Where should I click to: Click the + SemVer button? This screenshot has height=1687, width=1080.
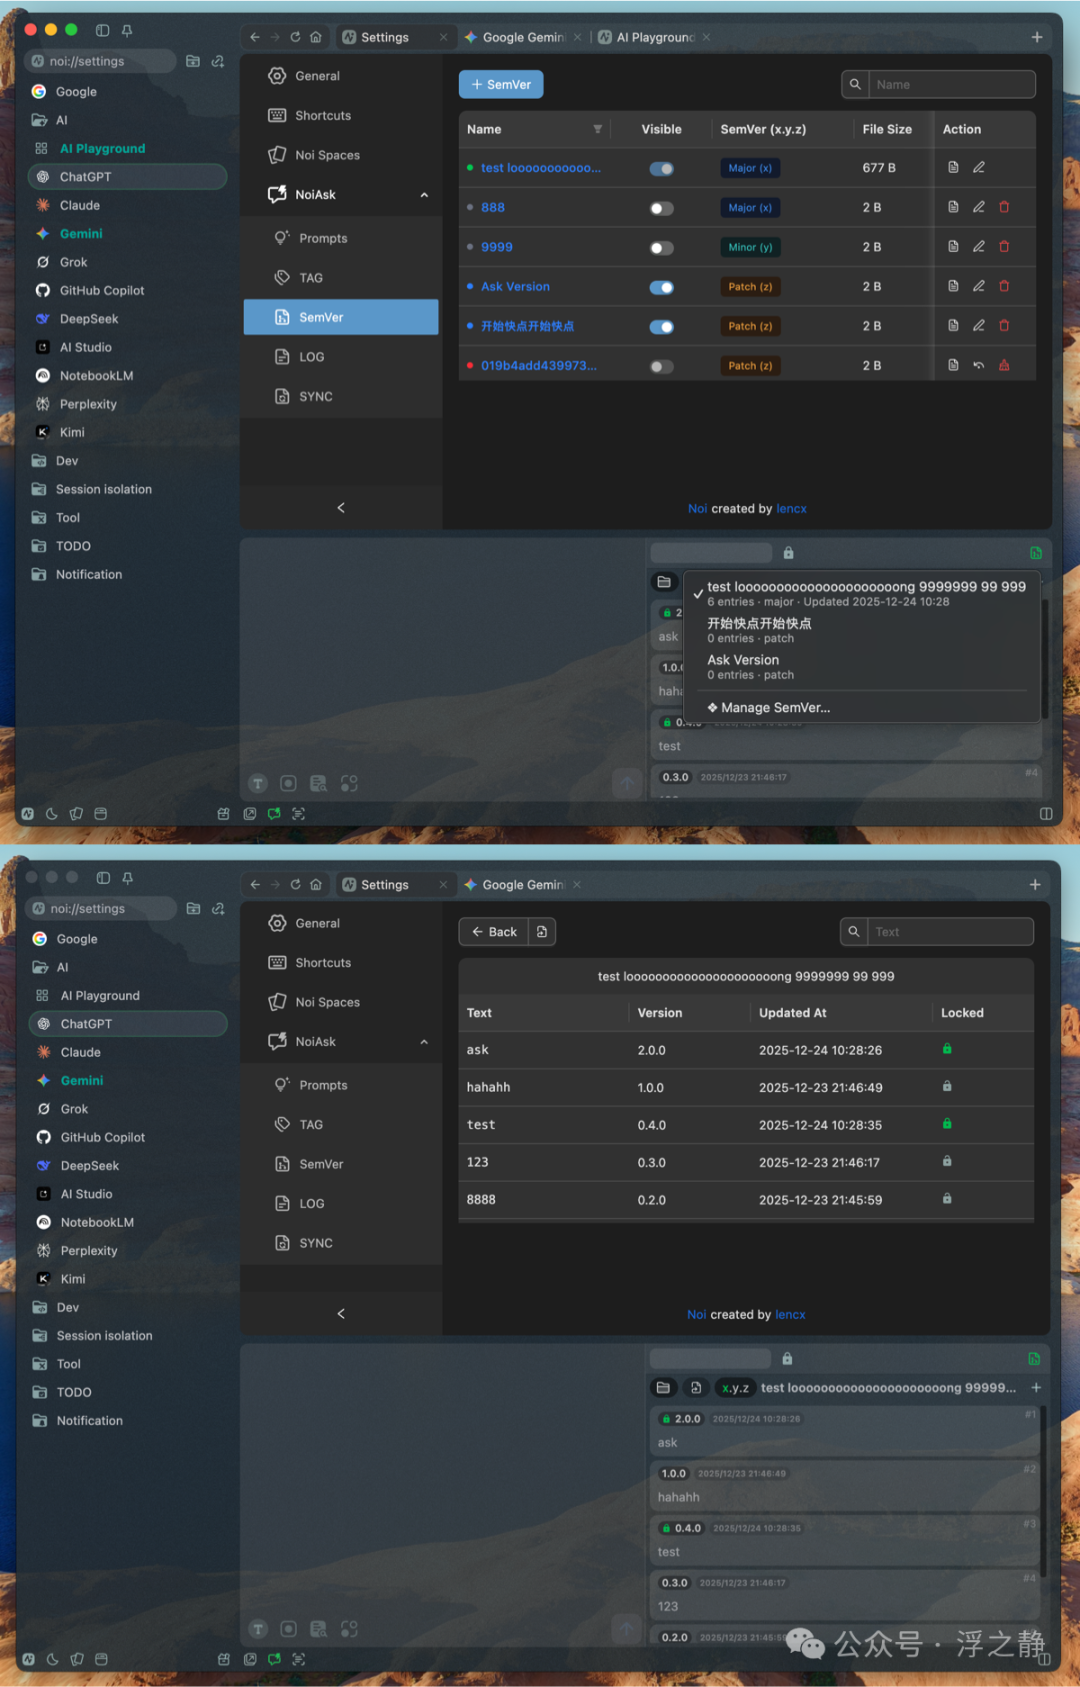pos(501,85)
